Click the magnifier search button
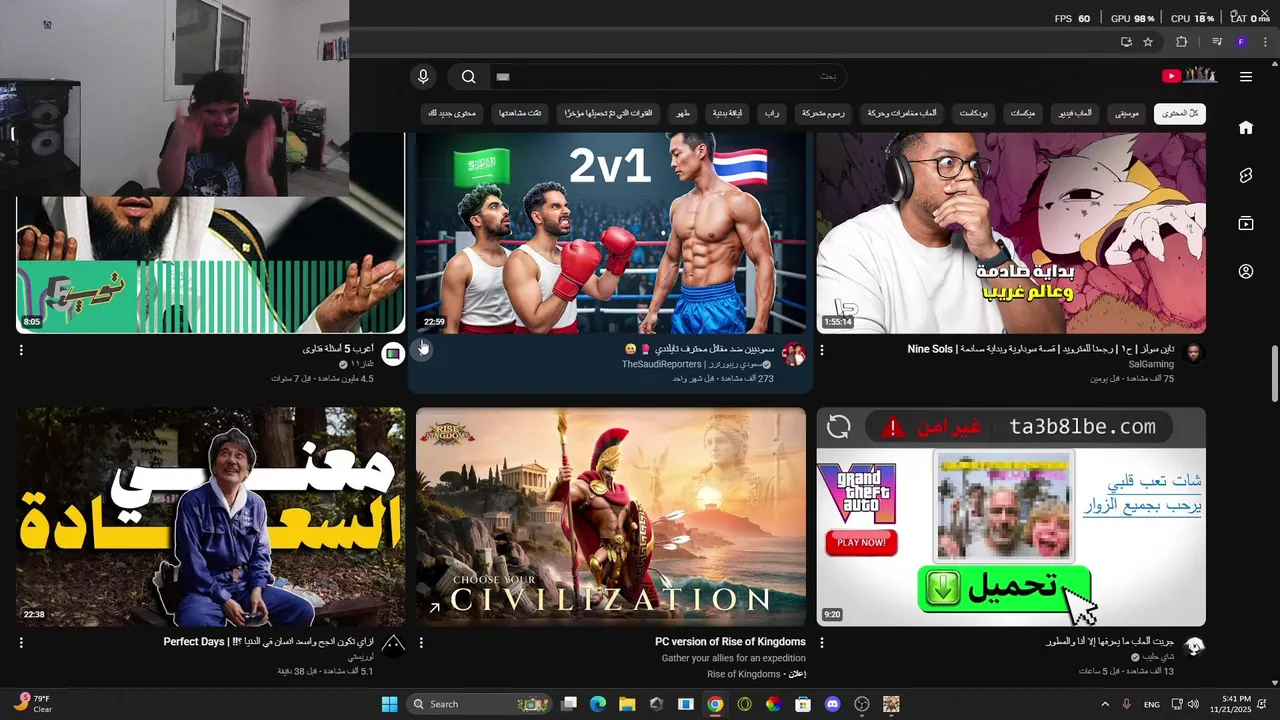Viewport: 1280px width, 720px height. (468, 77)
